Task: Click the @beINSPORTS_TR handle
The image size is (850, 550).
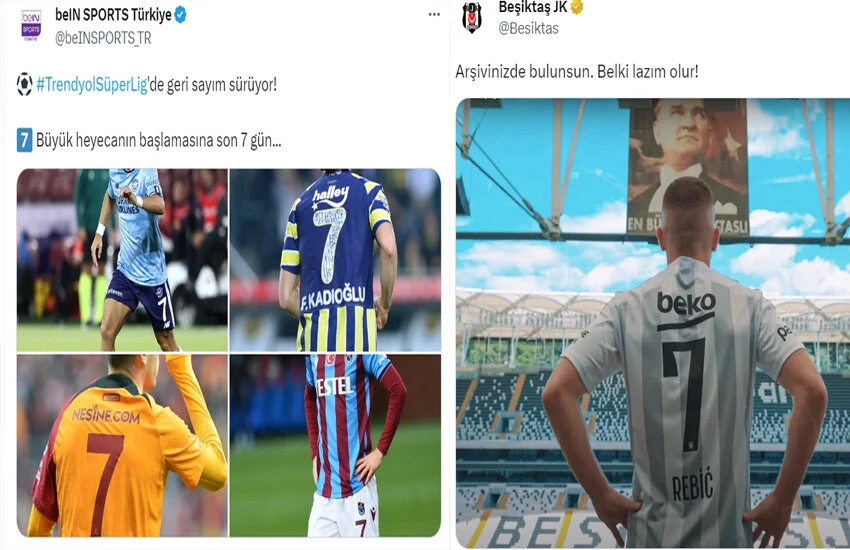Action: click(x=103, y=38)
